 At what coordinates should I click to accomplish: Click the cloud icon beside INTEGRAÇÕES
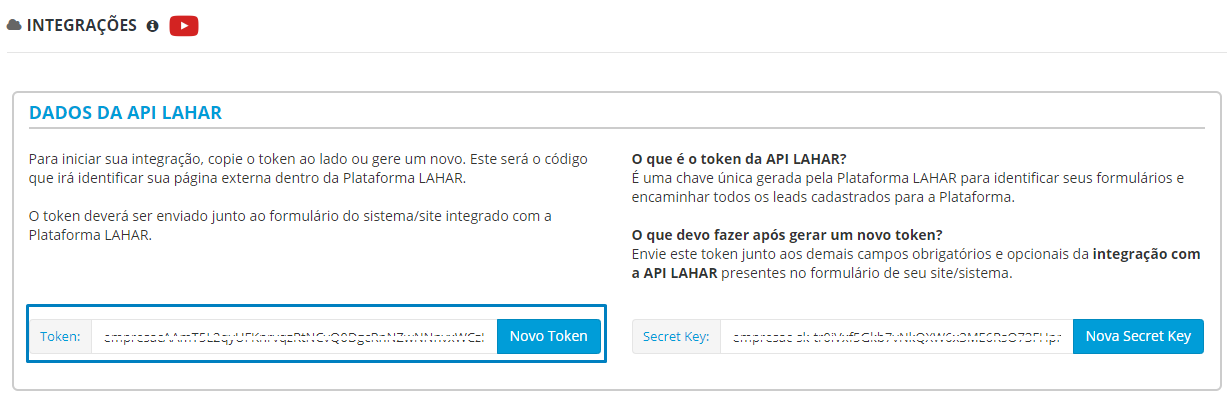14,26
